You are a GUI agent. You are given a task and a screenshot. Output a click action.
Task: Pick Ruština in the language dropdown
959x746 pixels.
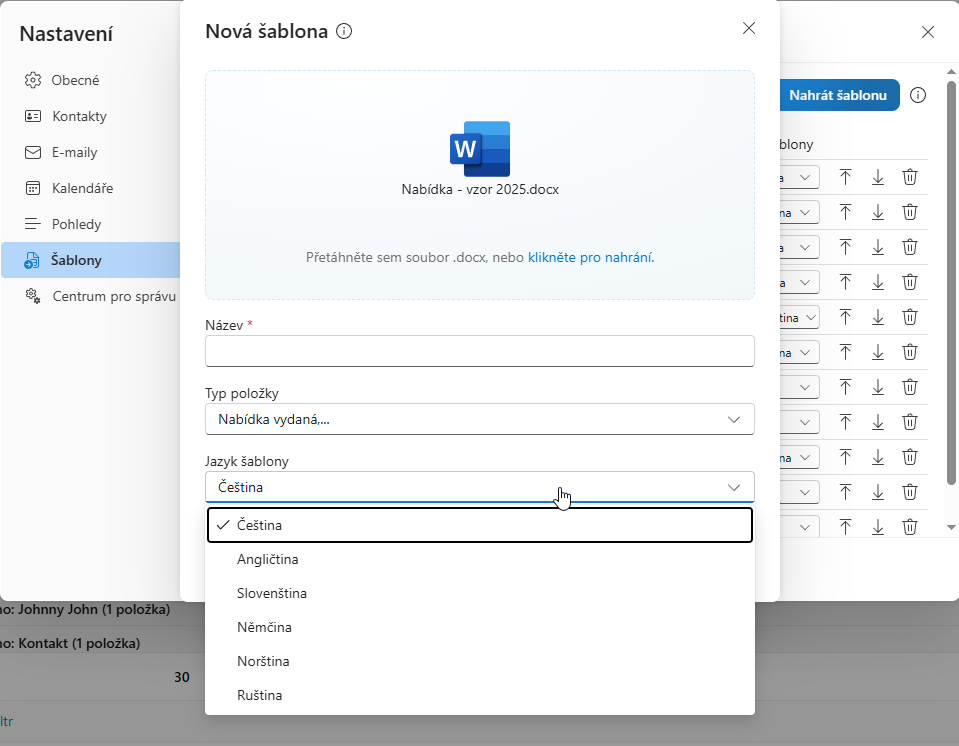259,695
